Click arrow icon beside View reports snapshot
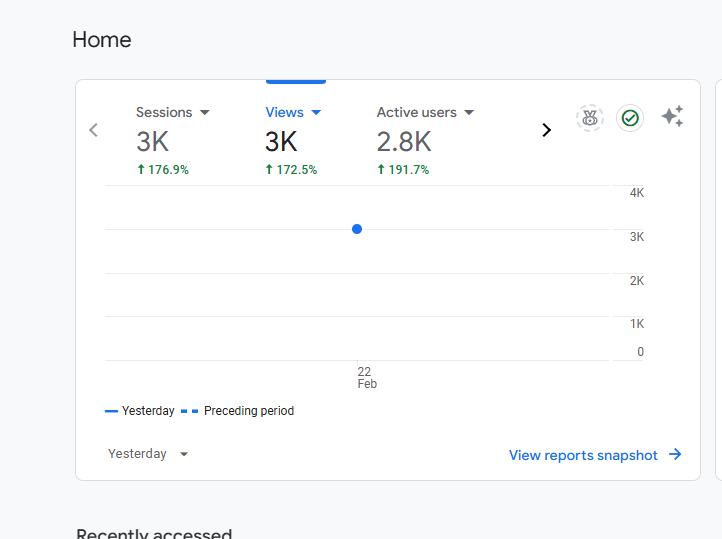This screenshot has height=539, width=722. pos(675,454)
